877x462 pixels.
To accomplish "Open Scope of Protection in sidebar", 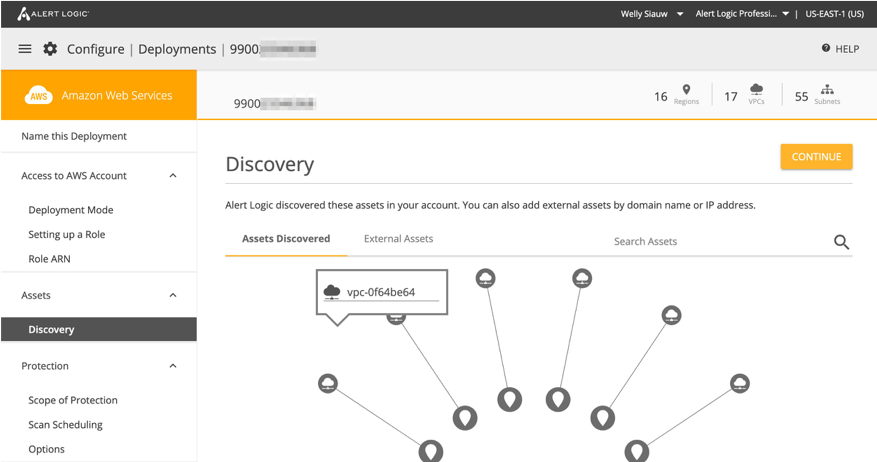I will 73,400.
